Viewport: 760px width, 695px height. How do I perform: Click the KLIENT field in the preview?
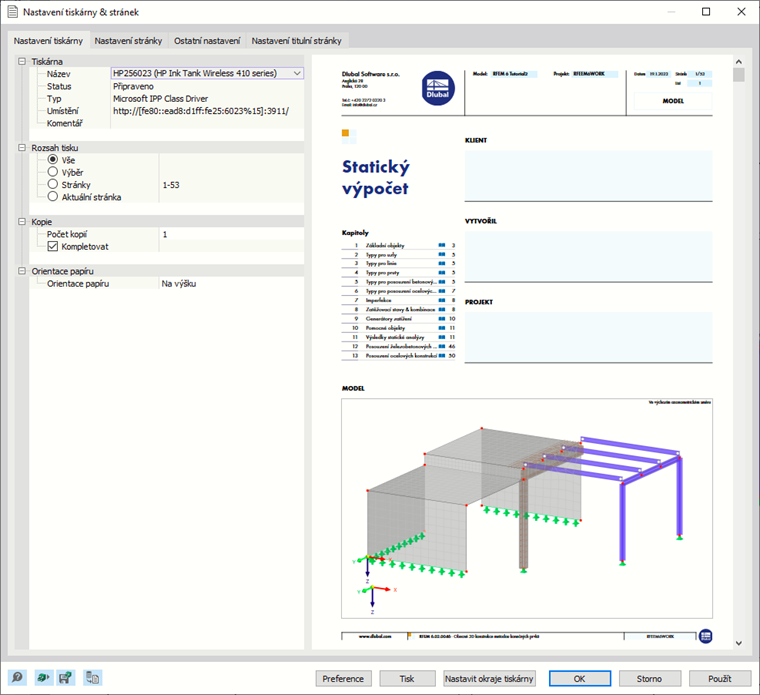[x=588, y=175]
